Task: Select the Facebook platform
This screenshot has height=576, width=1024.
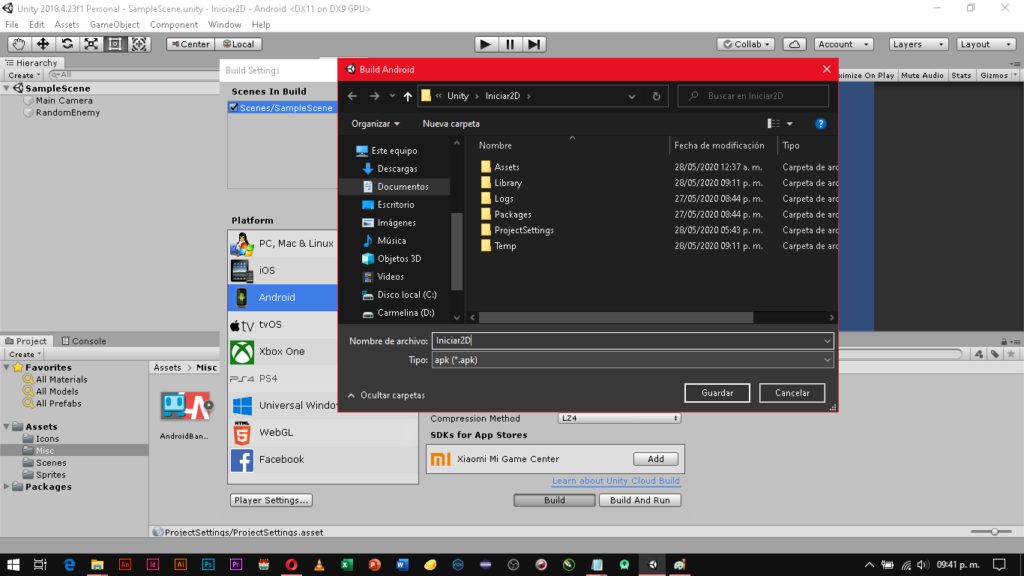Action: (x=323, y=459)
